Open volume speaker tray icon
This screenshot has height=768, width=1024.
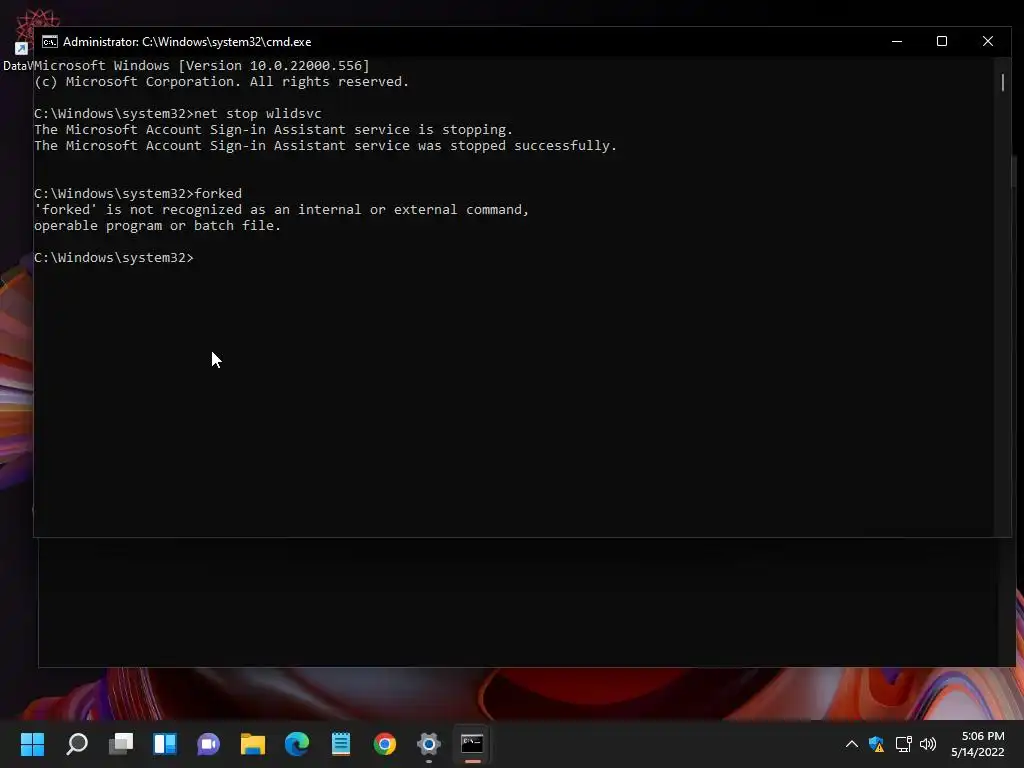tap(928, 744)
